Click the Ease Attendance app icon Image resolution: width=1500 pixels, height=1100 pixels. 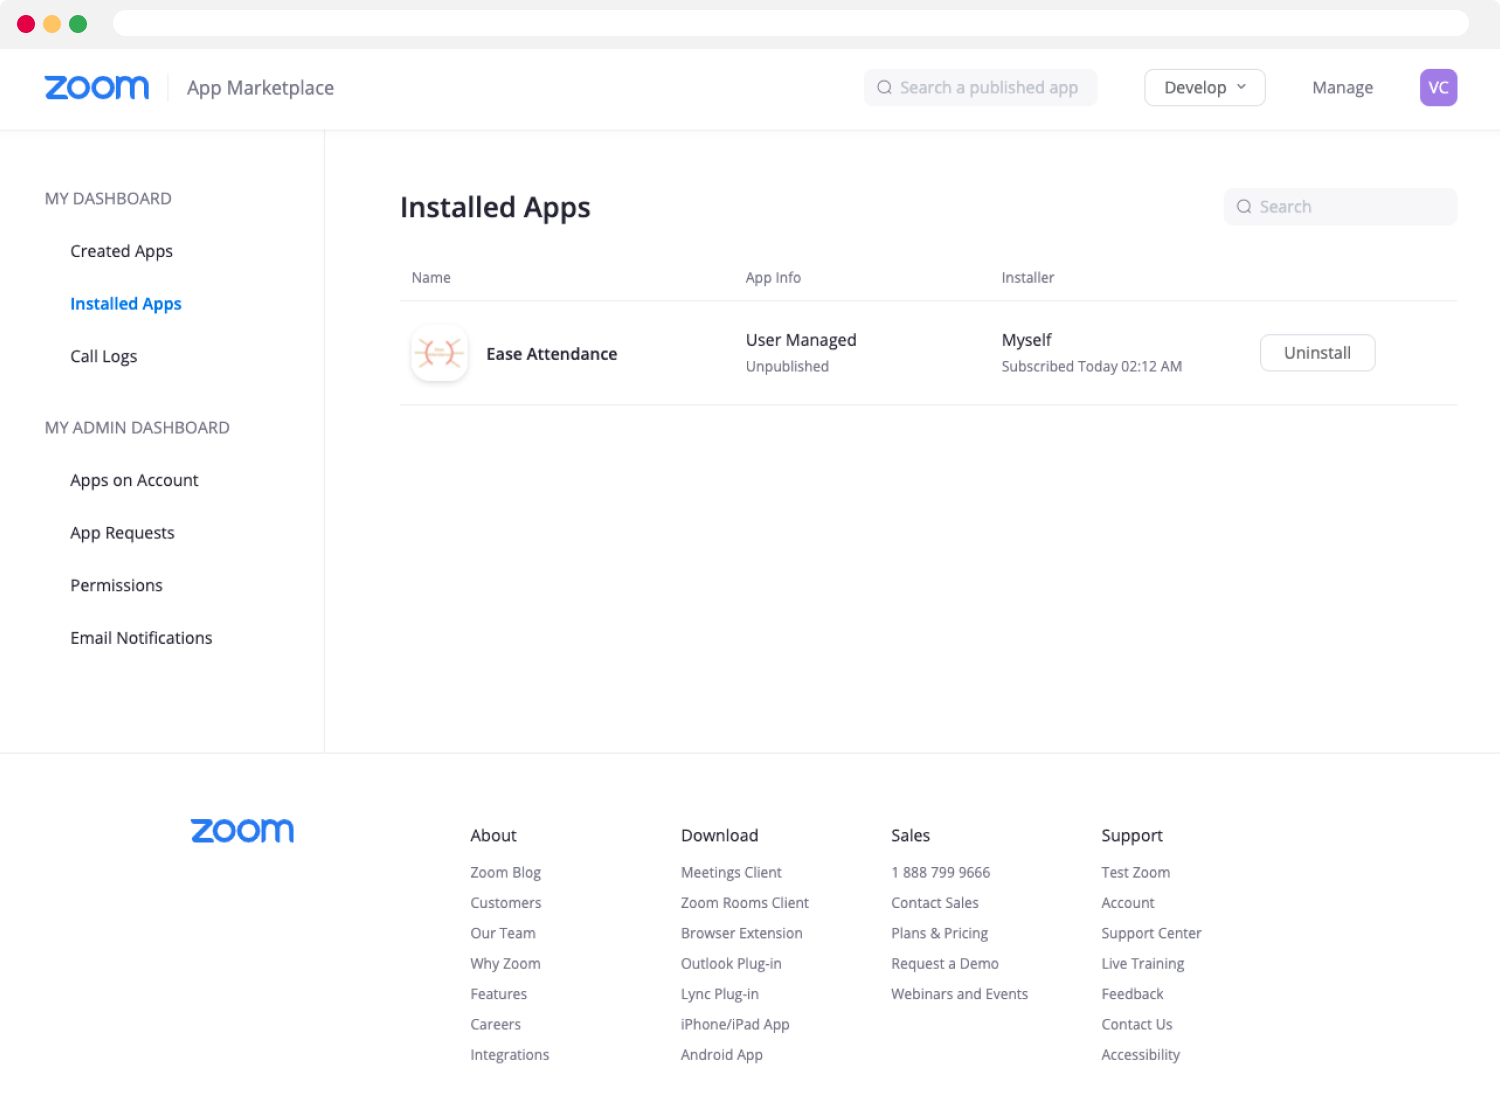[439, 353]
